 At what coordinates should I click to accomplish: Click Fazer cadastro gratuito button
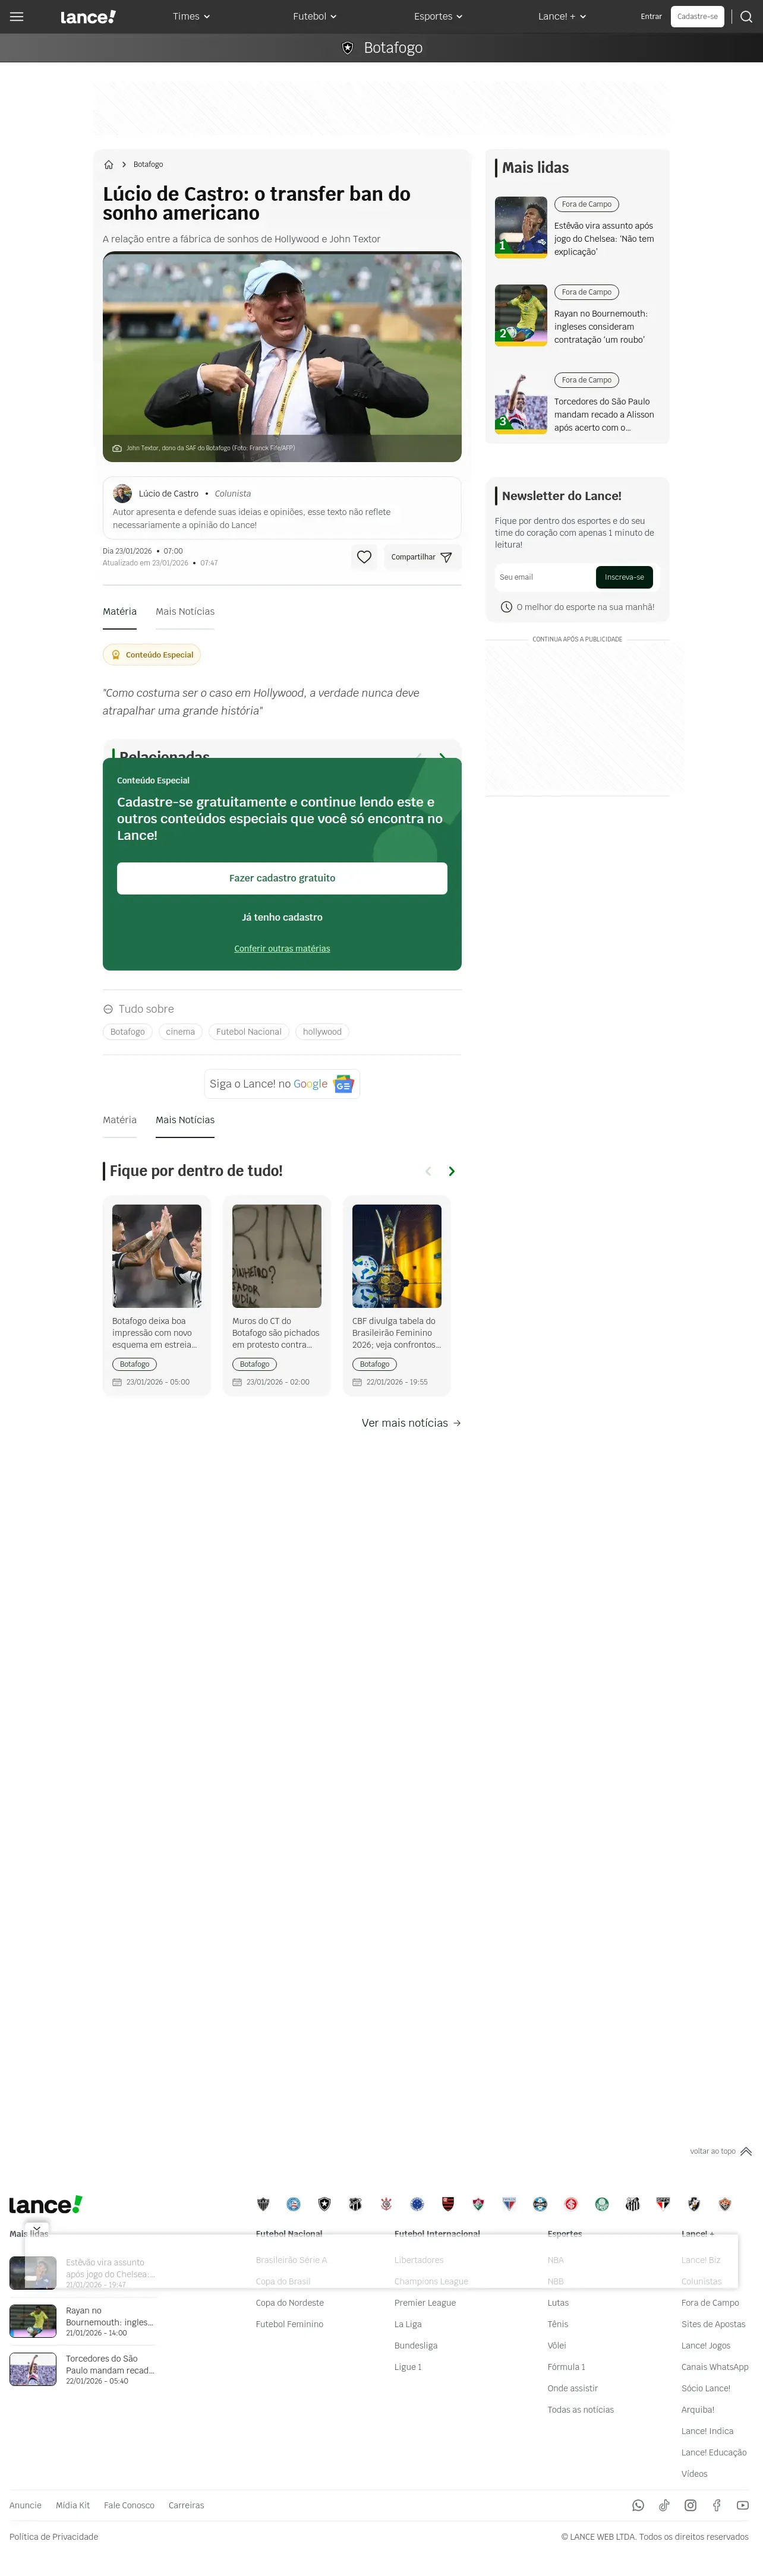(x=282, y=878)
